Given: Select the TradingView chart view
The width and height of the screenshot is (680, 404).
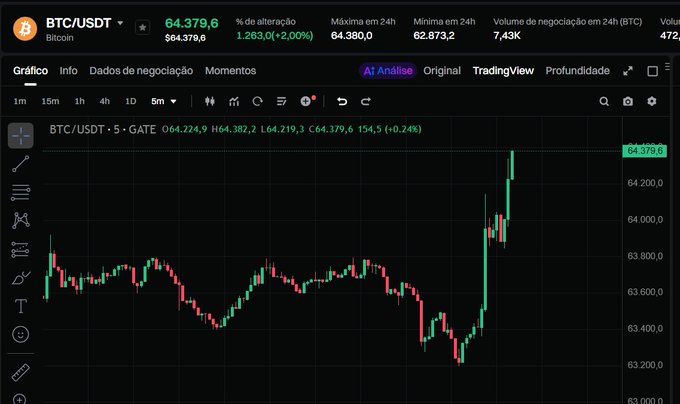Looking at the screenshot, I should (x=503, y=71).
